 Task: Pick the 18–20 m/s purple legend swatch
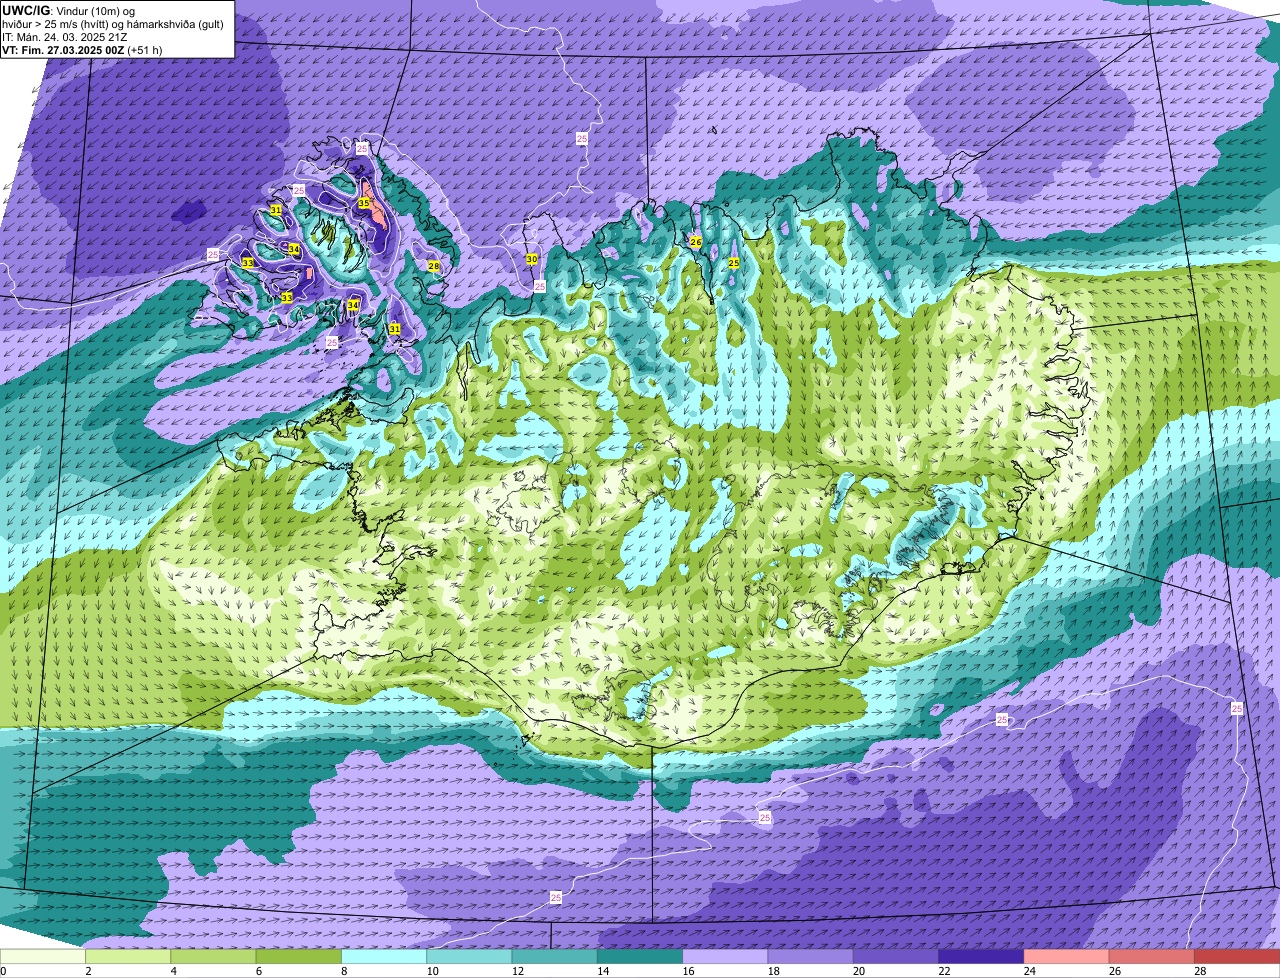coord(811,957)
